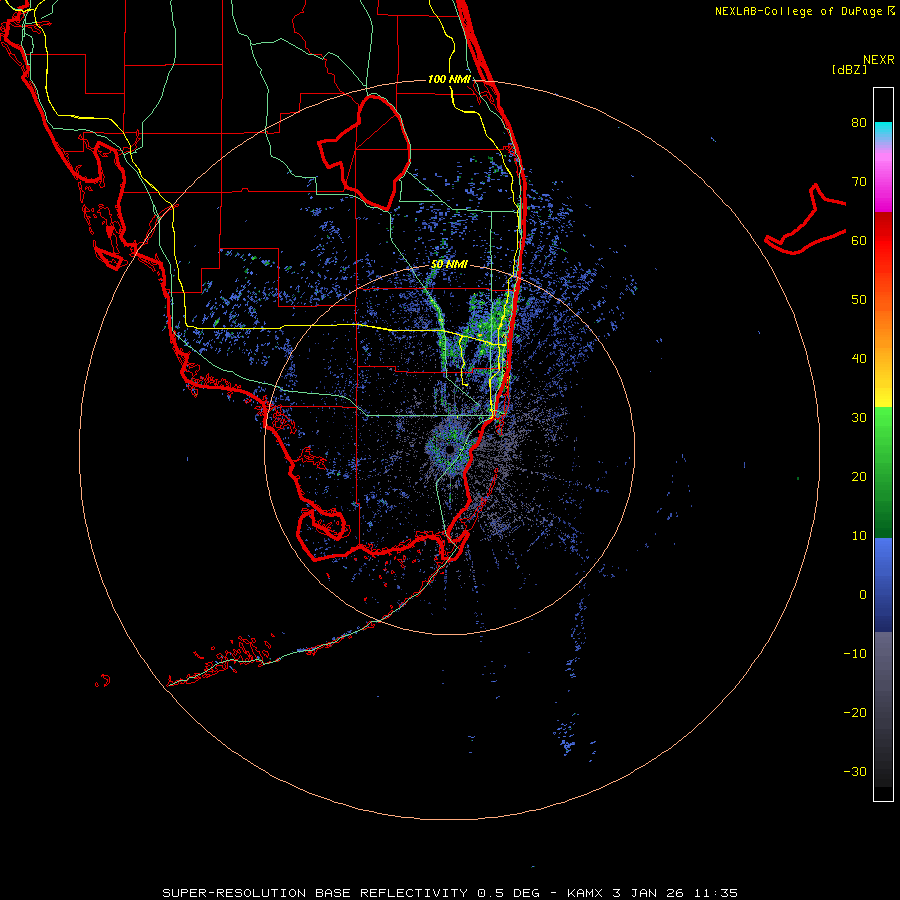This screenshot has width=900, height=900.
Task: Click the 20 value on the dBZ scale
Action: pyautogui.click(x=859, y=477)
